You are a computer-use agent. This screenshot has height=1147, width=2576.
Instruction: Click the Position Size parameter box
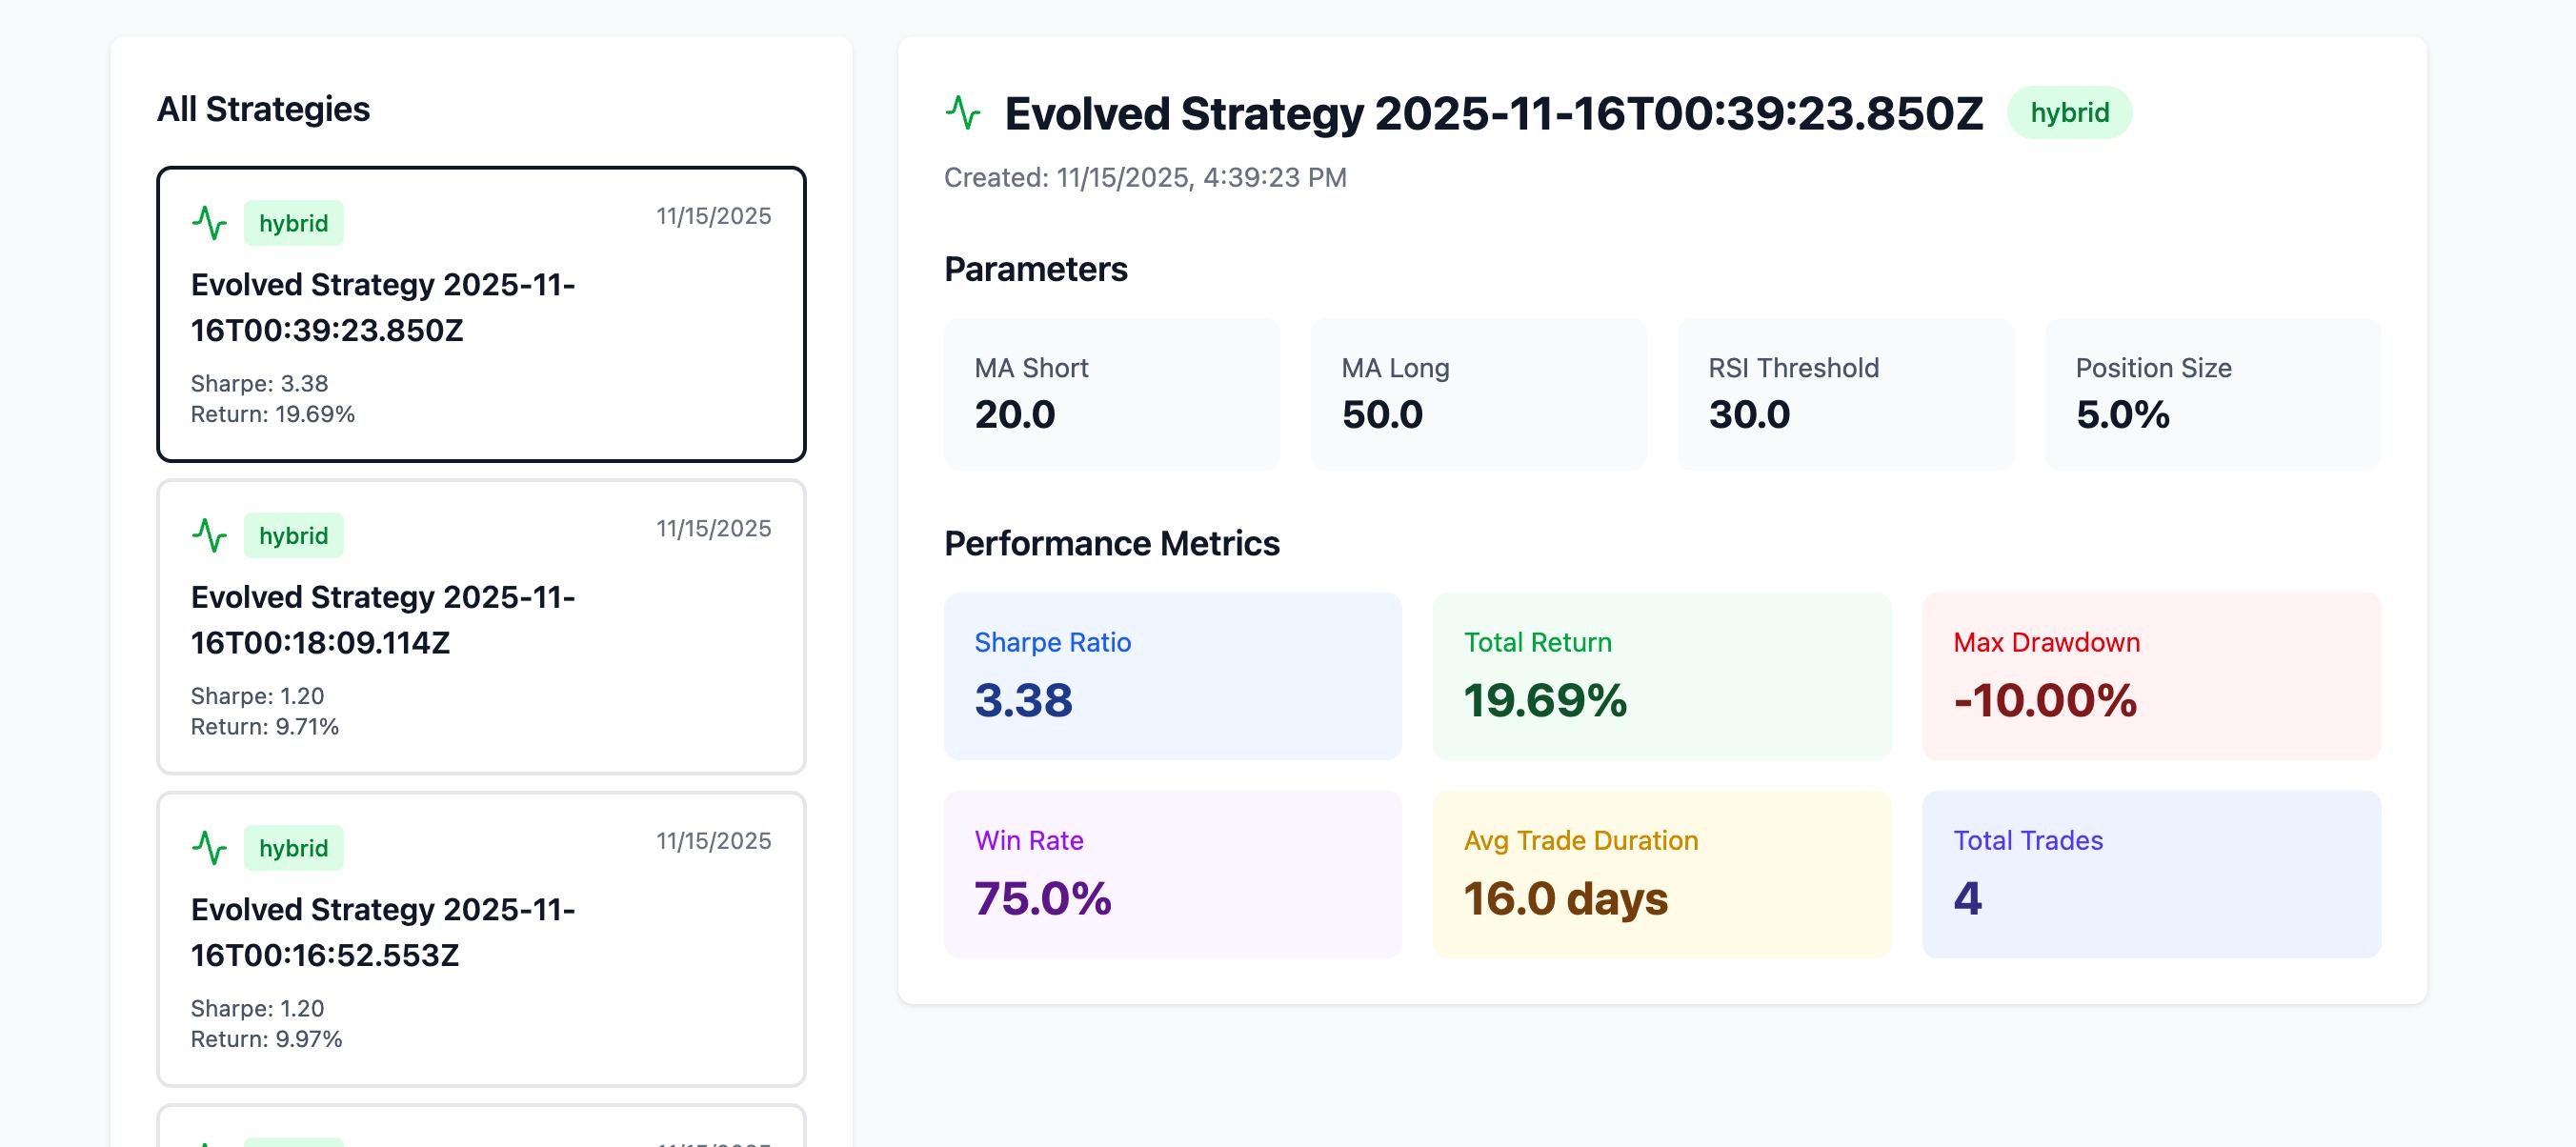point(2212,394)
